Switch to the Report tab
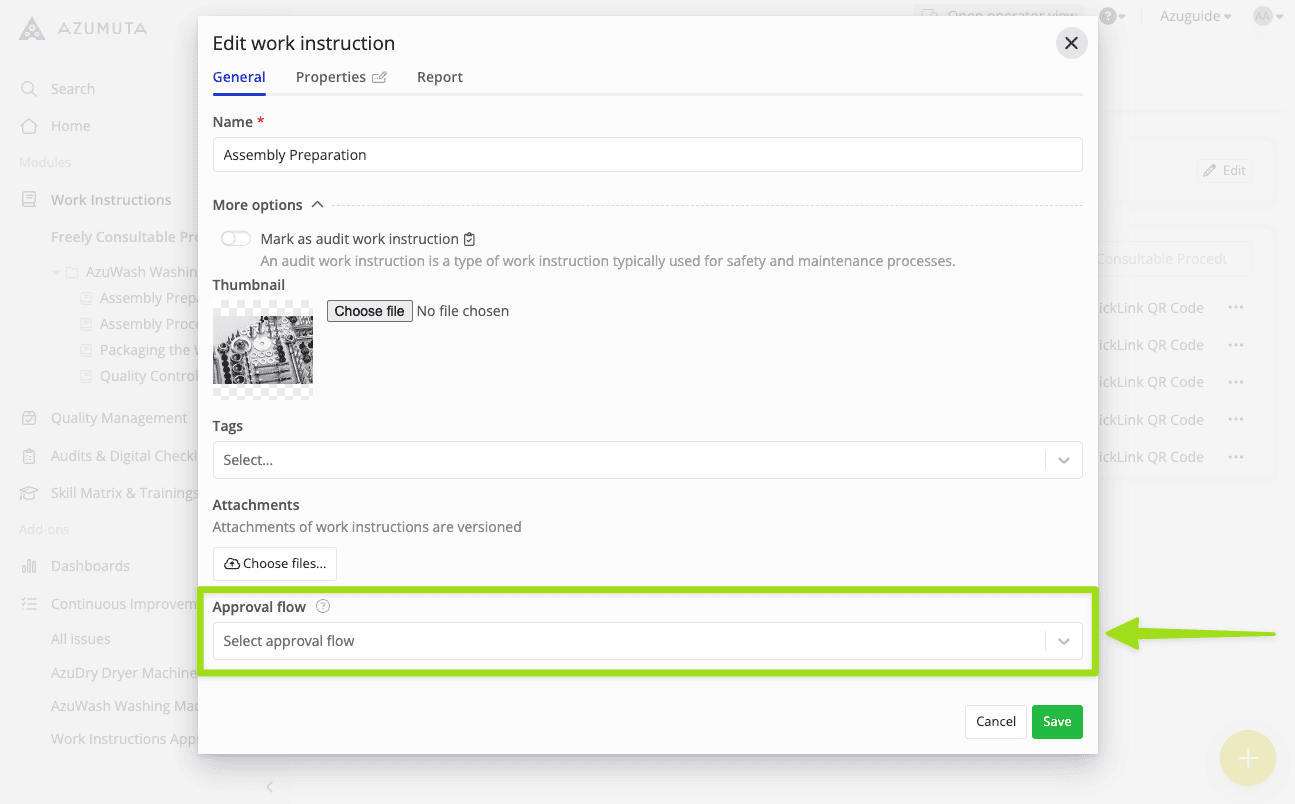1295x804 pixels. [x=440, y=77]
